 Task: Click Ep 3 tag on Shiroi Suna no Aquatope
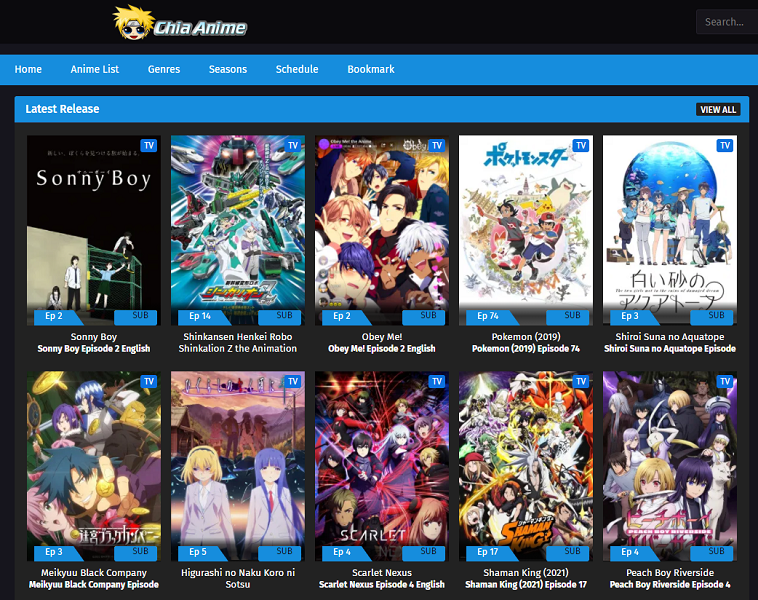(x=634, y=317)
